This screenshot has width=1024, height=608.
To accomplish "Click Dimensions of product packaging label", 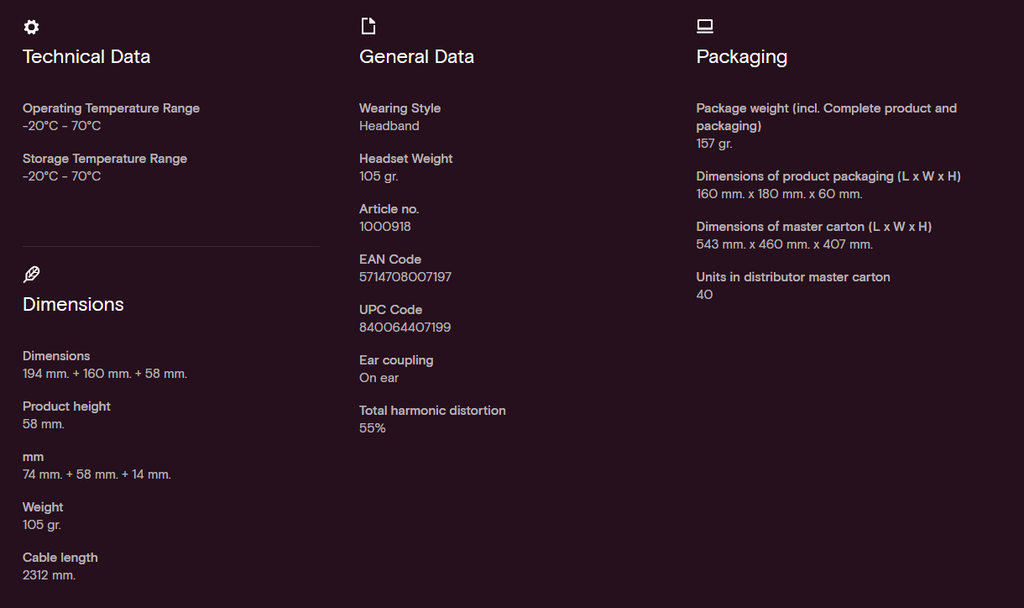I will (x=828, y=176).
